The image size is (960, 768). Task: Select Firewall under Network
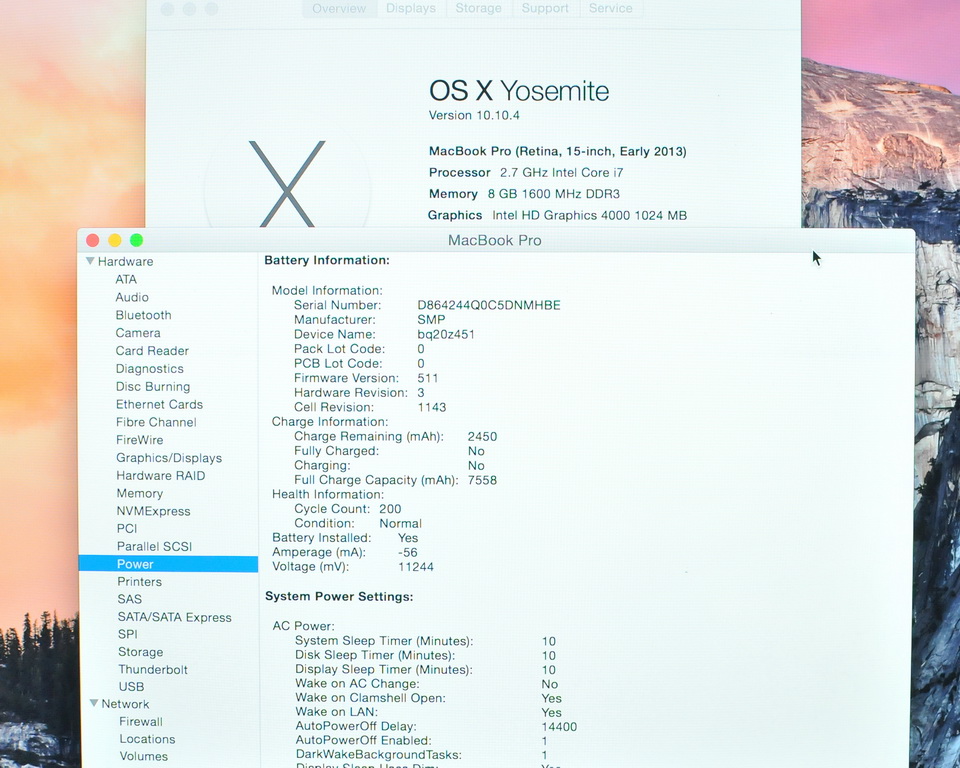(x=141, y=721)
